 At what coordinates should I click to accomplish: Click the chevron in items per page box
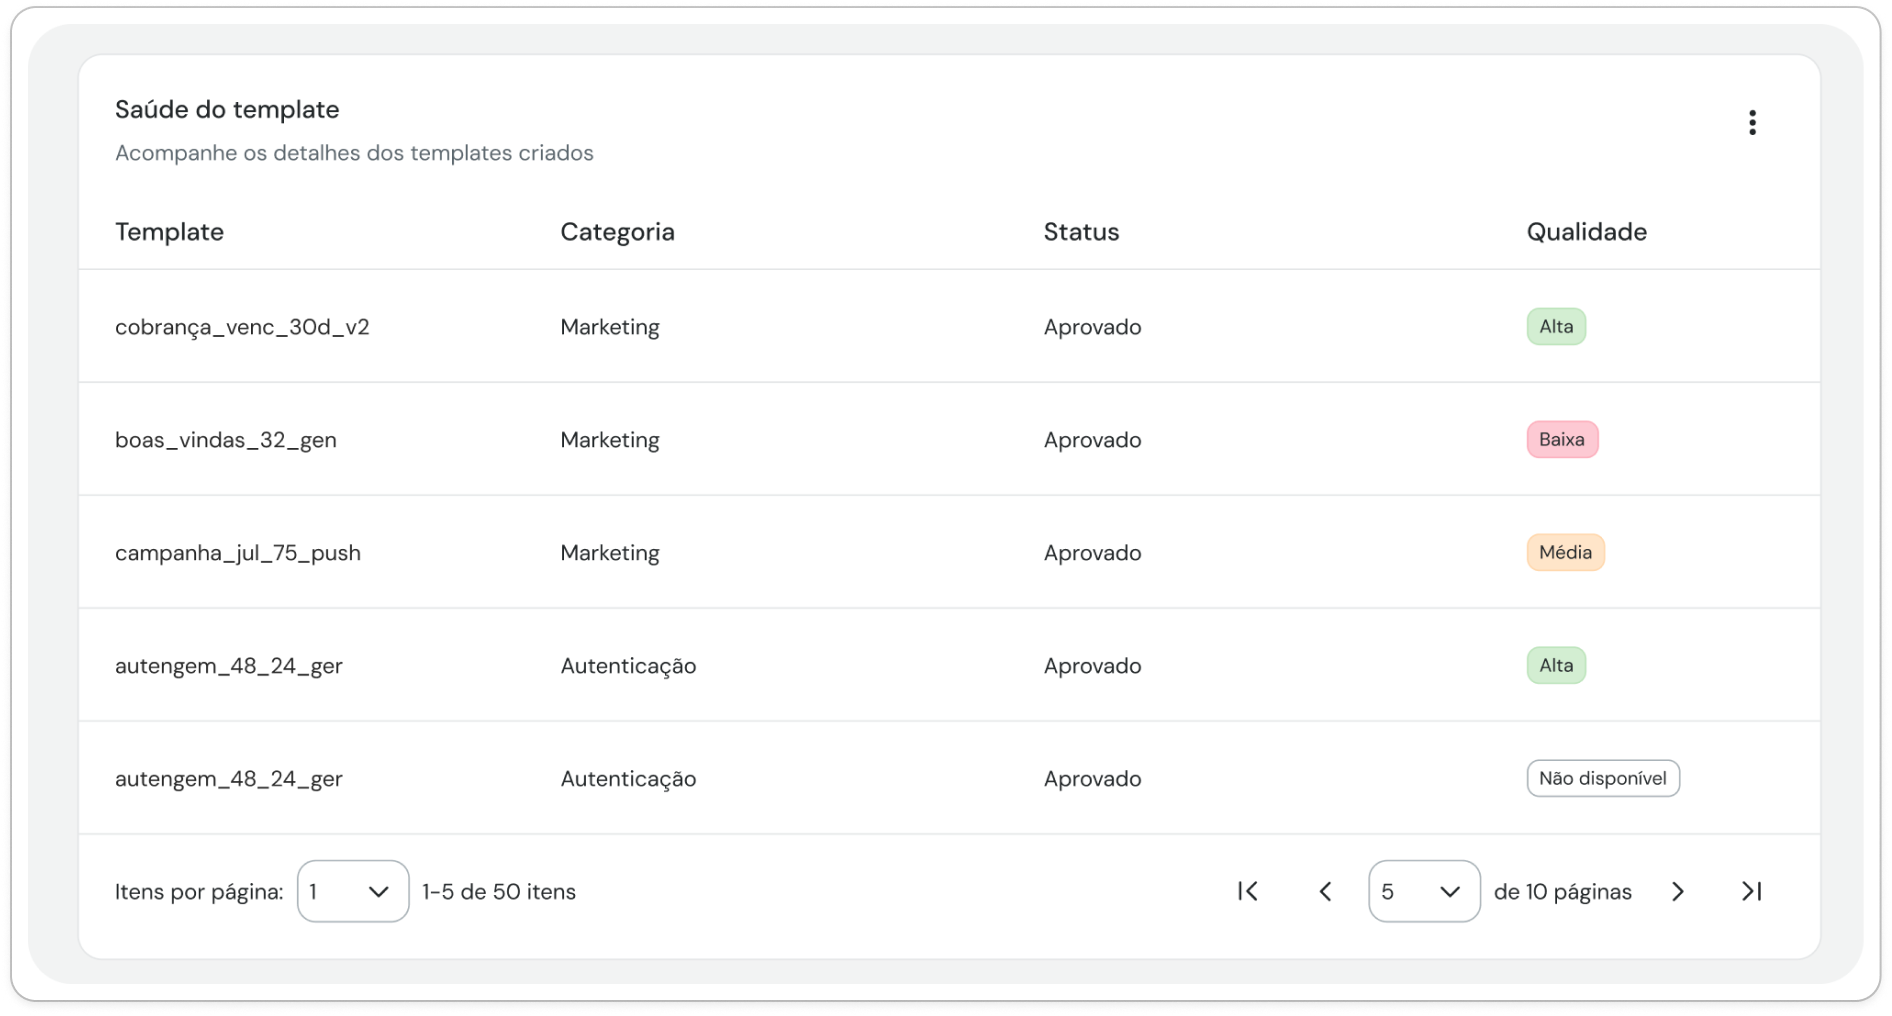click(378, 891)
